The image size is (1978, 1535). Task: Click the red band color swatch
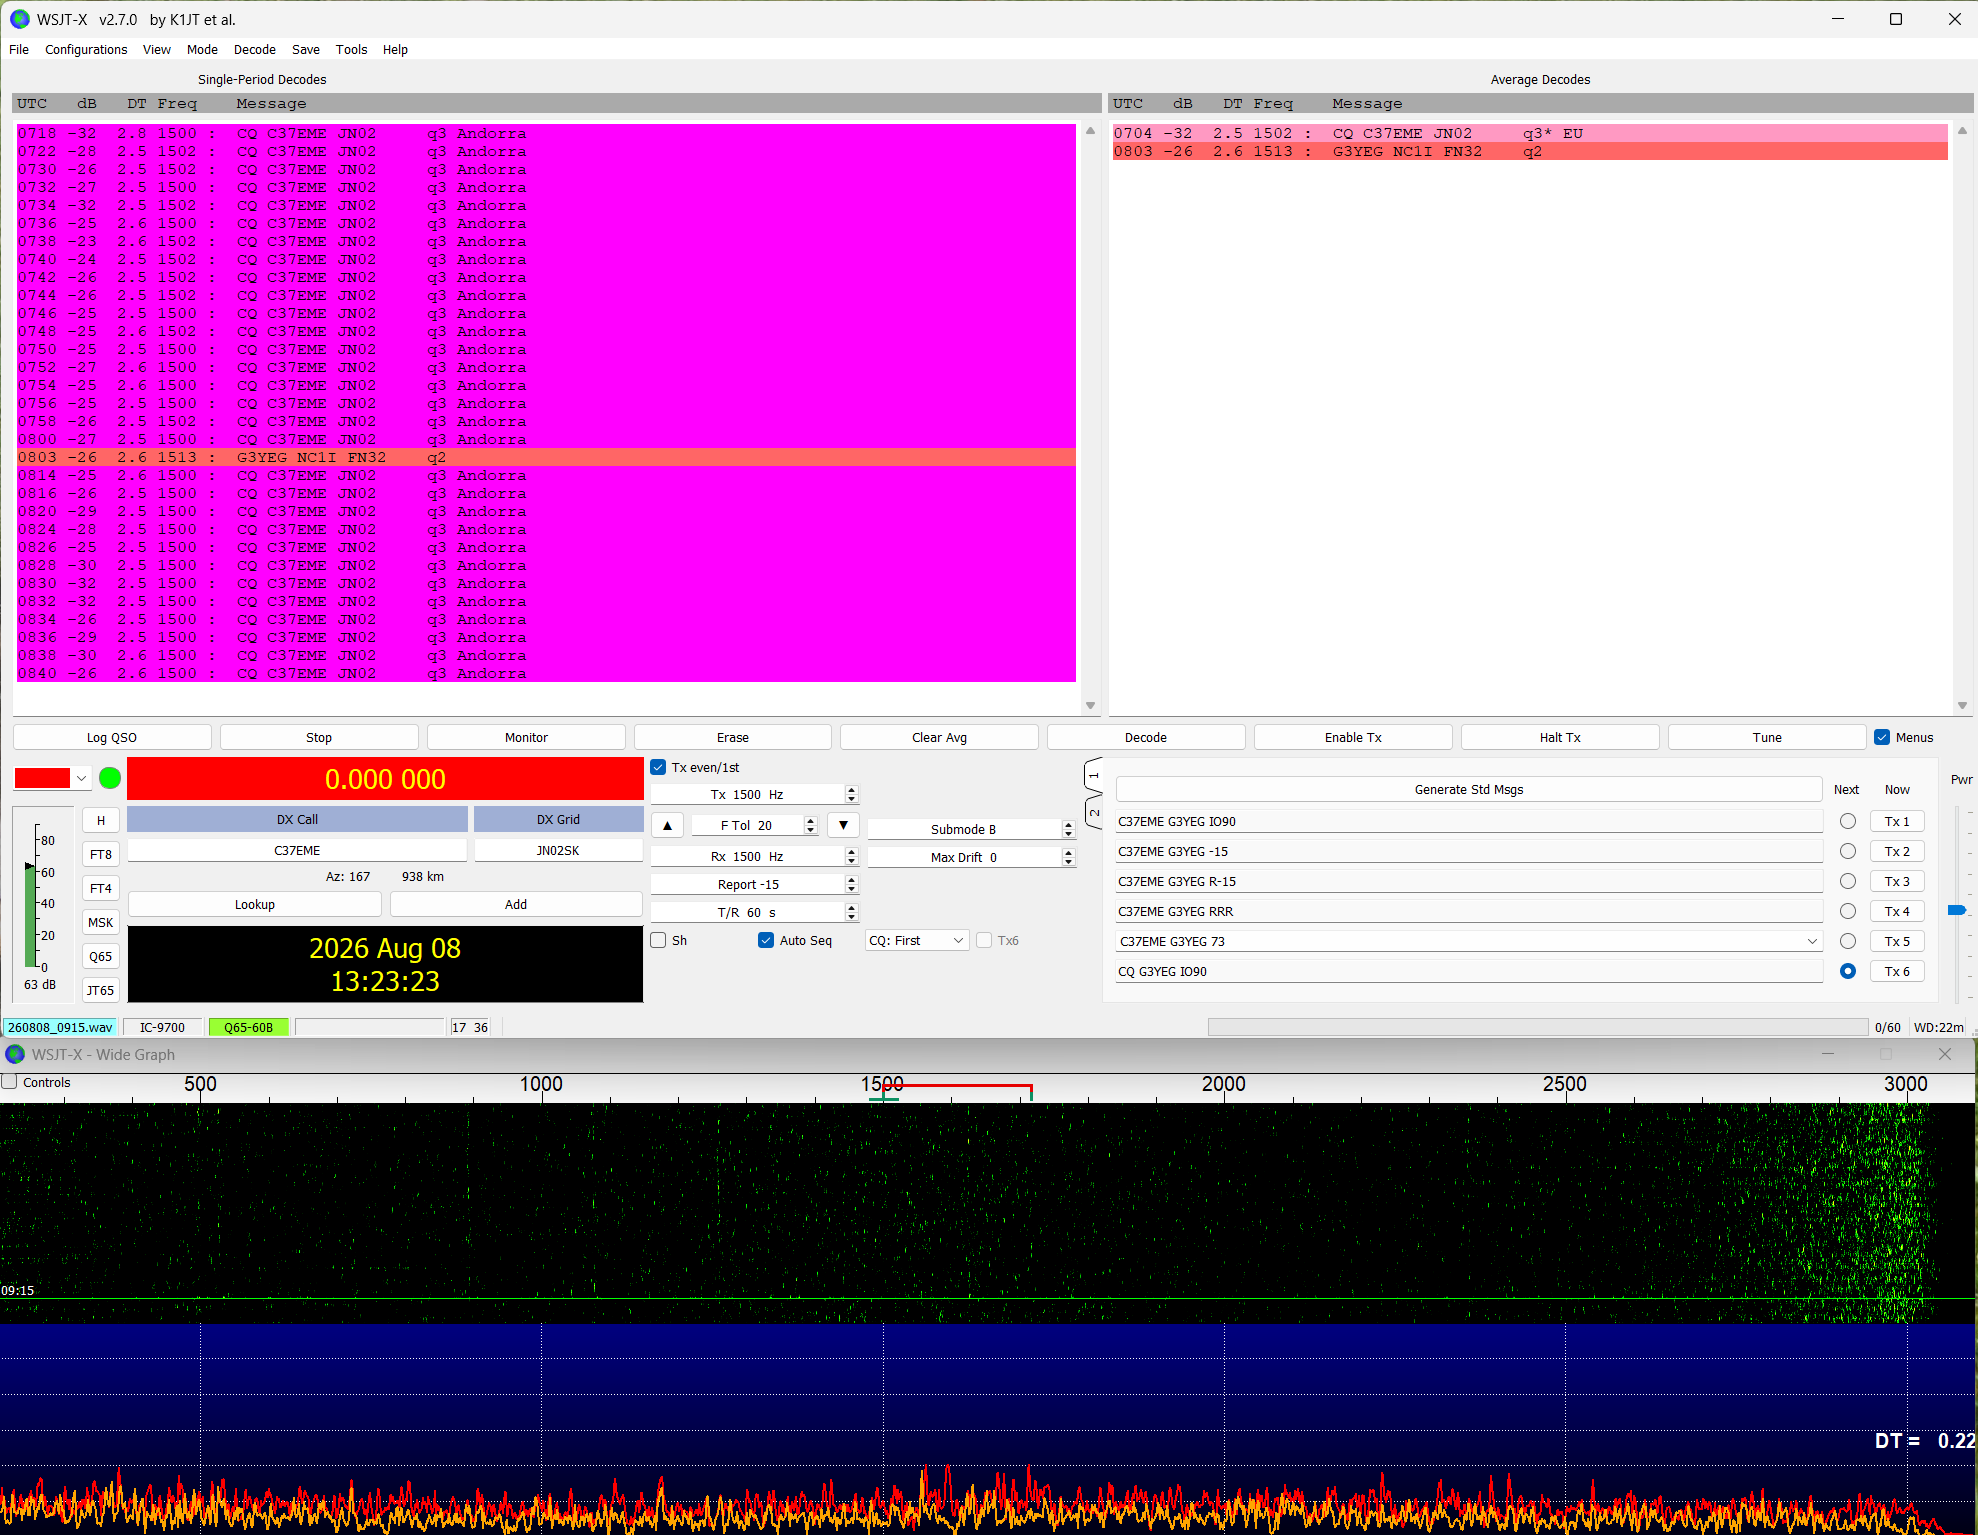click(42, 778)
